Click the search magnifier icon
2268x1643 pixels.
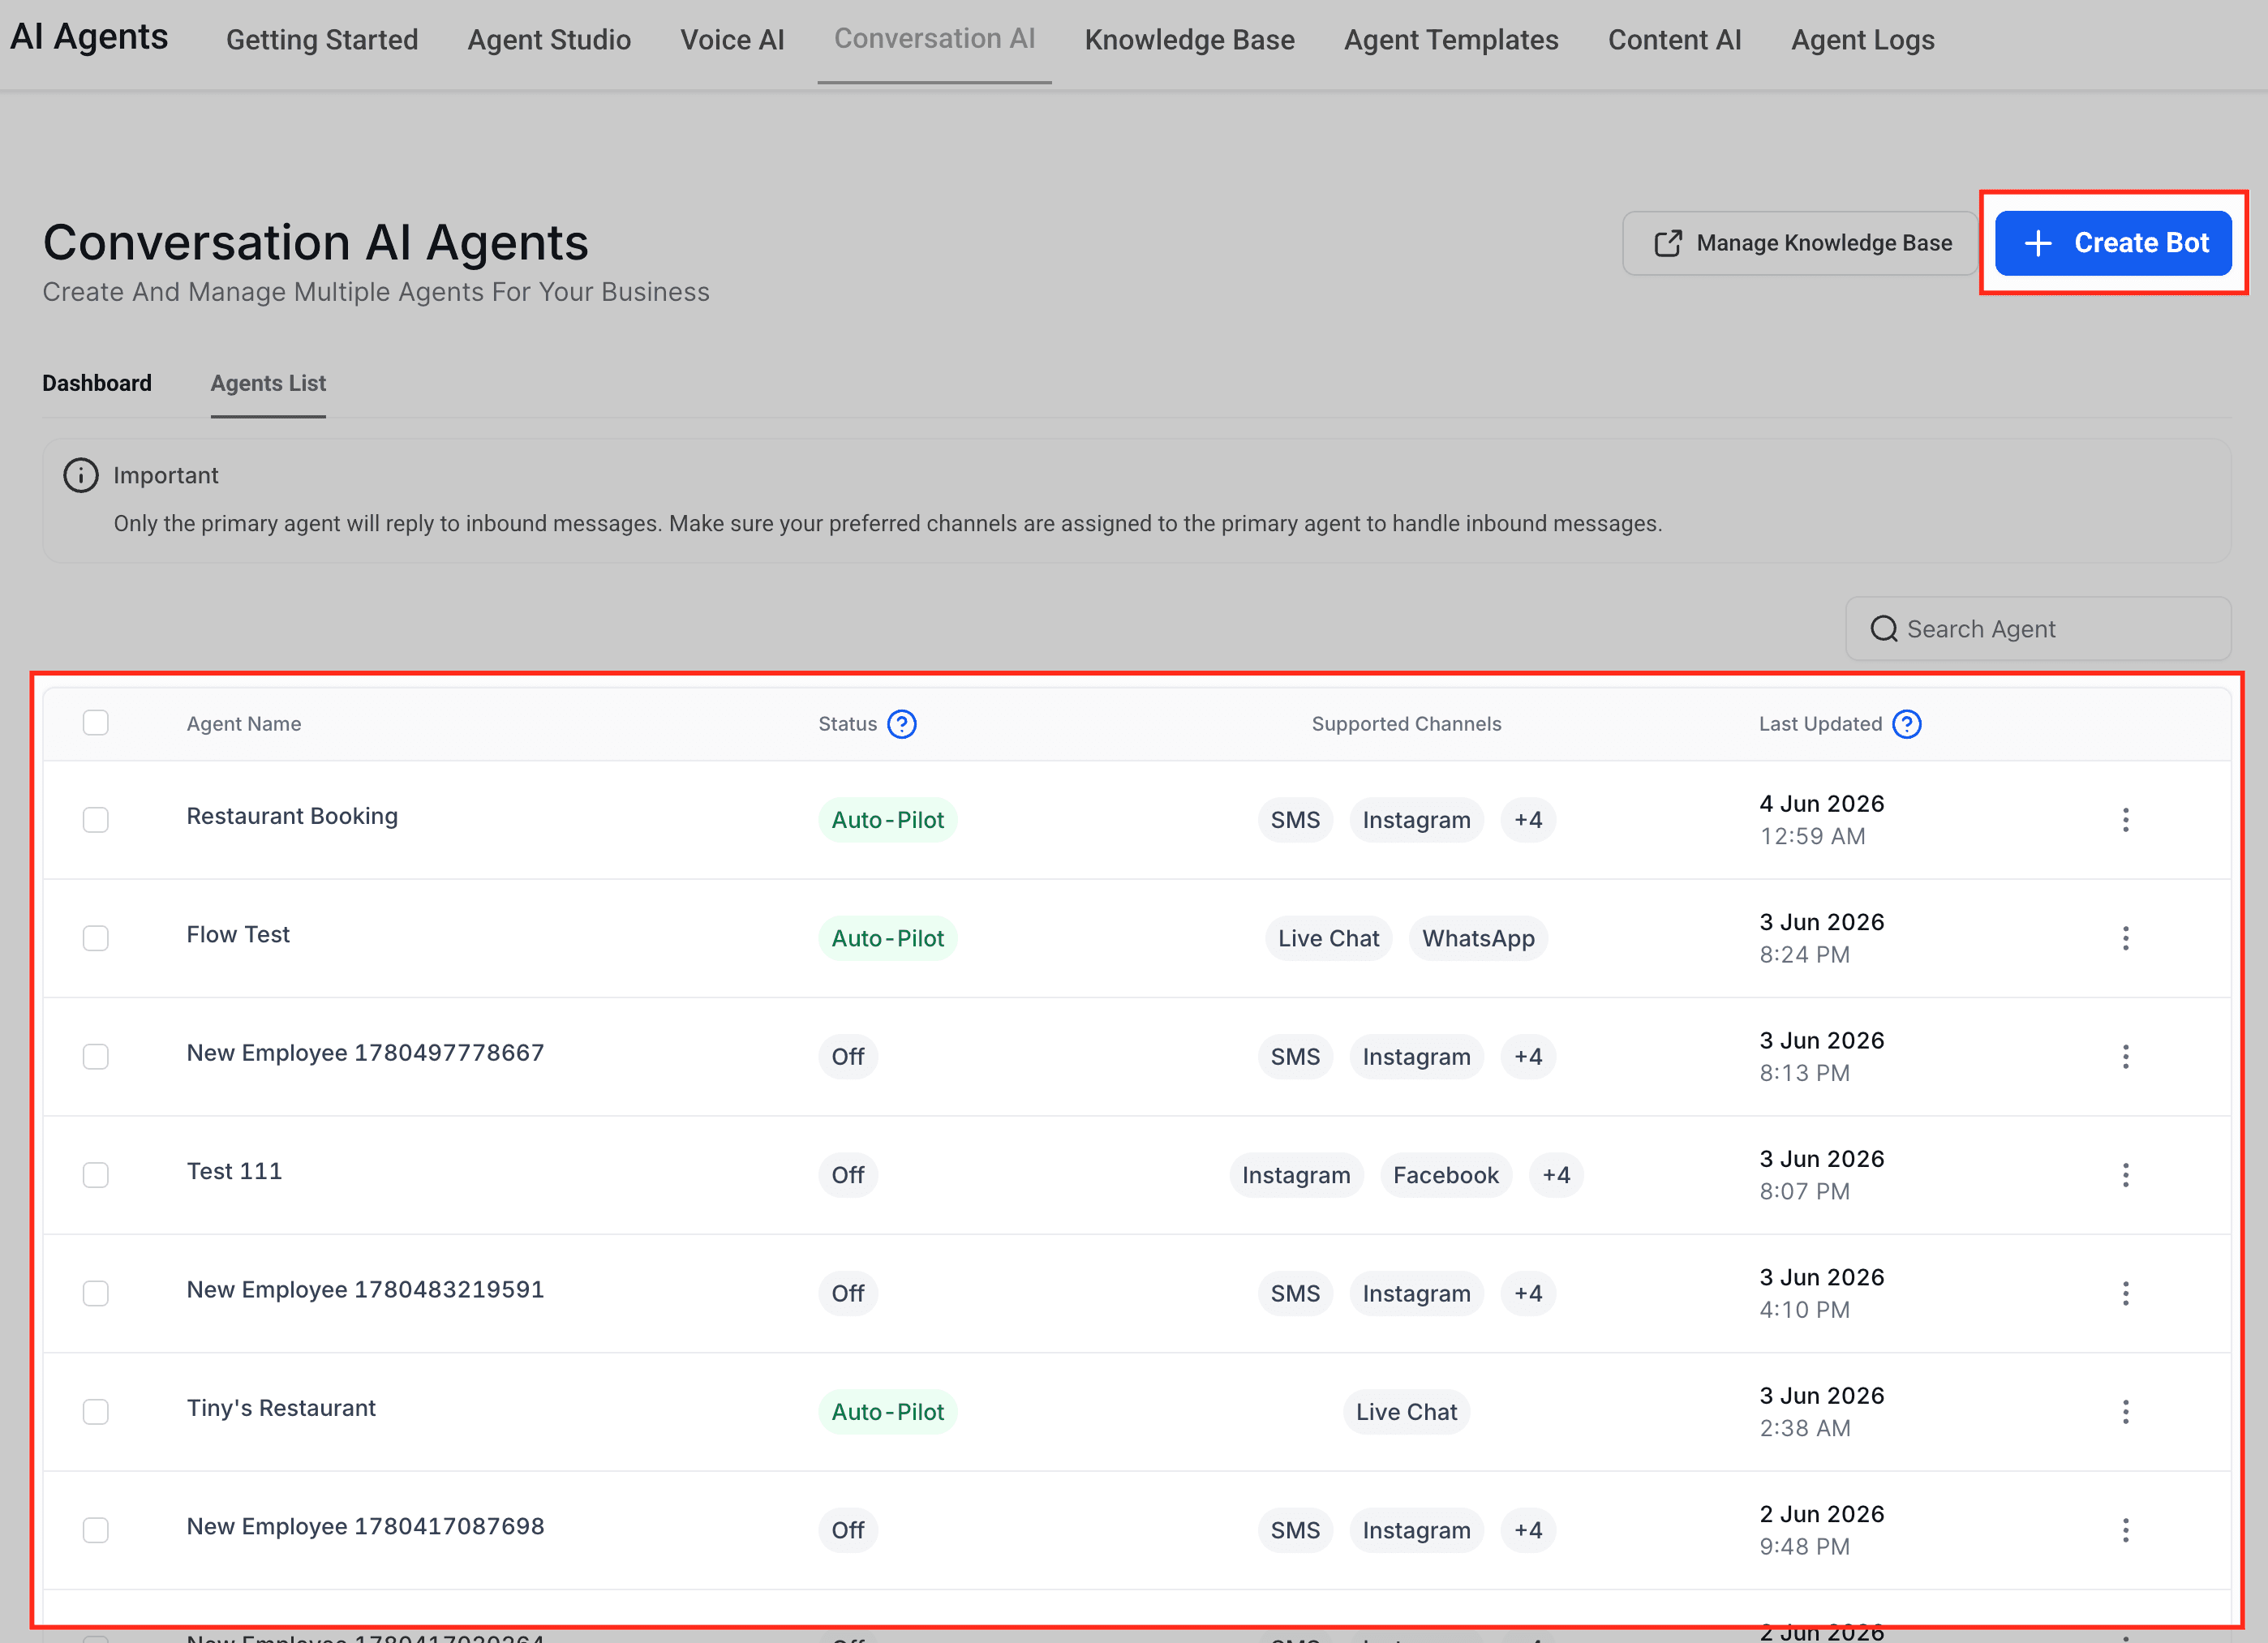(1884, 629)
